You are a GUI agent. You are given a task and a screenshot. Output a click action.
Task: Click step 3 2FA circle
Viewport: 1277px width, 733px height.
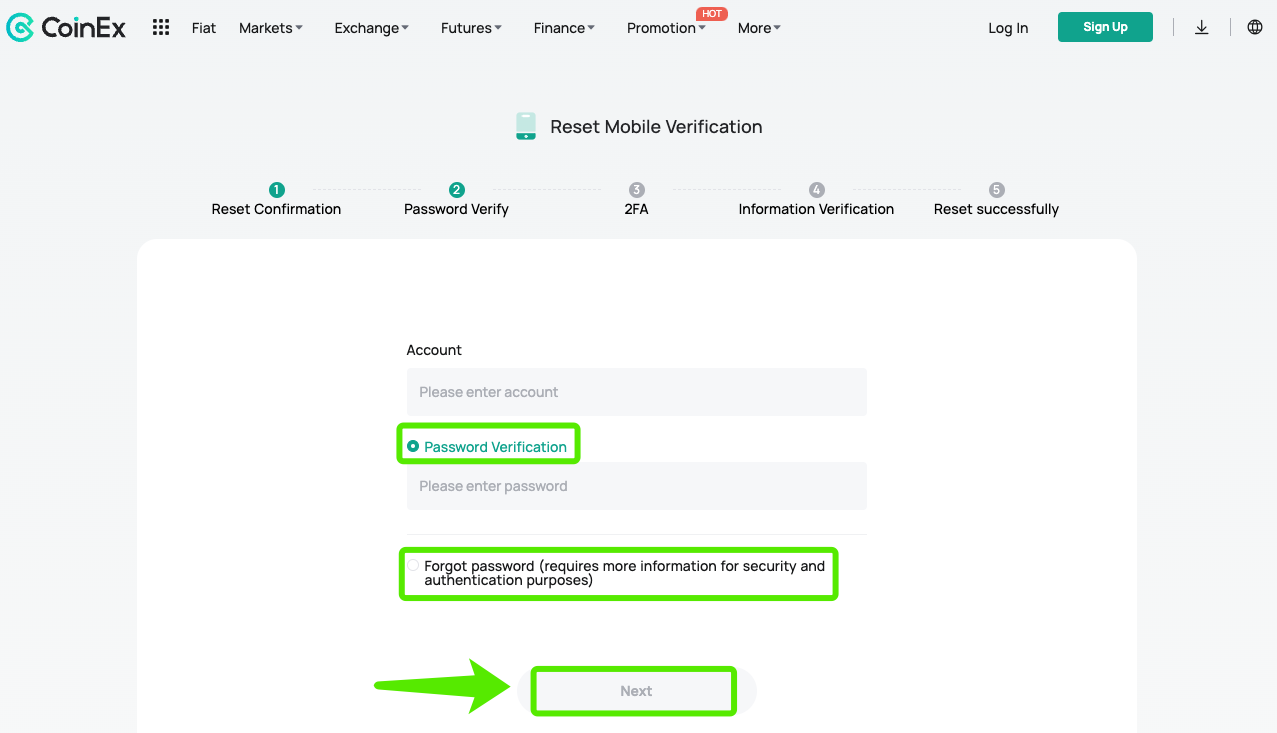[637, 190]
